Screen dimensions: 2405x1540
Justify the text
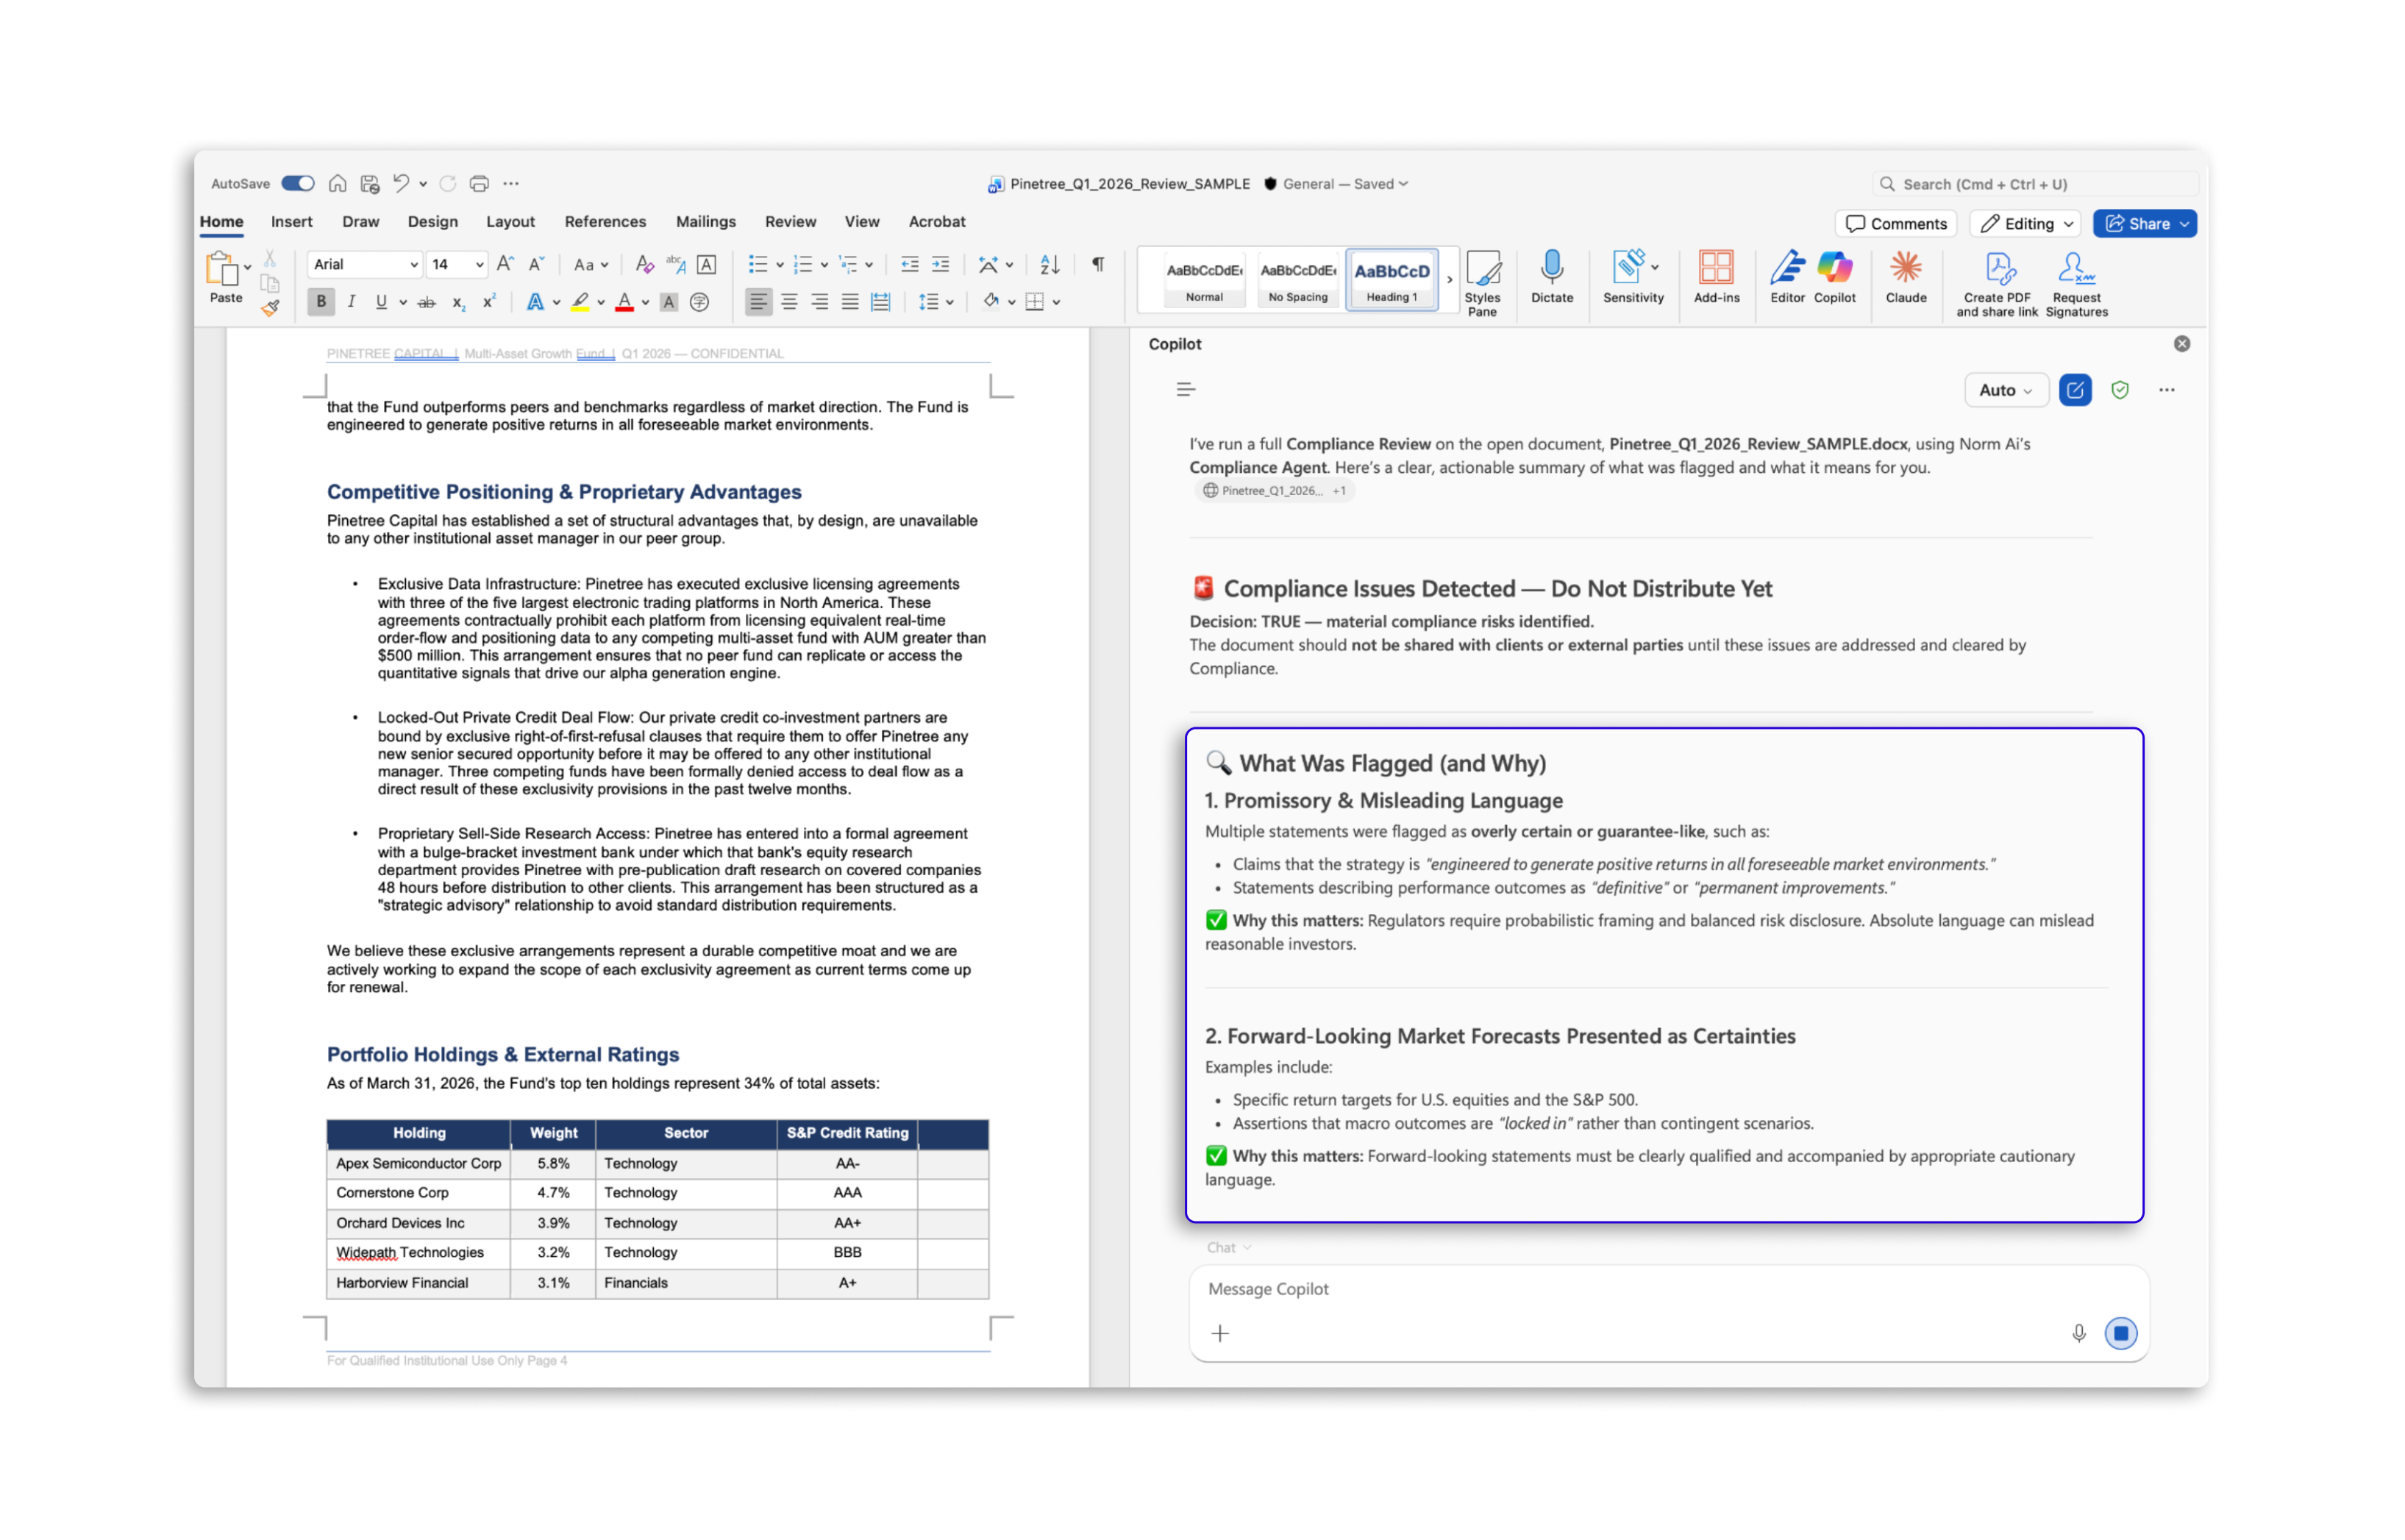pos(849,302)
